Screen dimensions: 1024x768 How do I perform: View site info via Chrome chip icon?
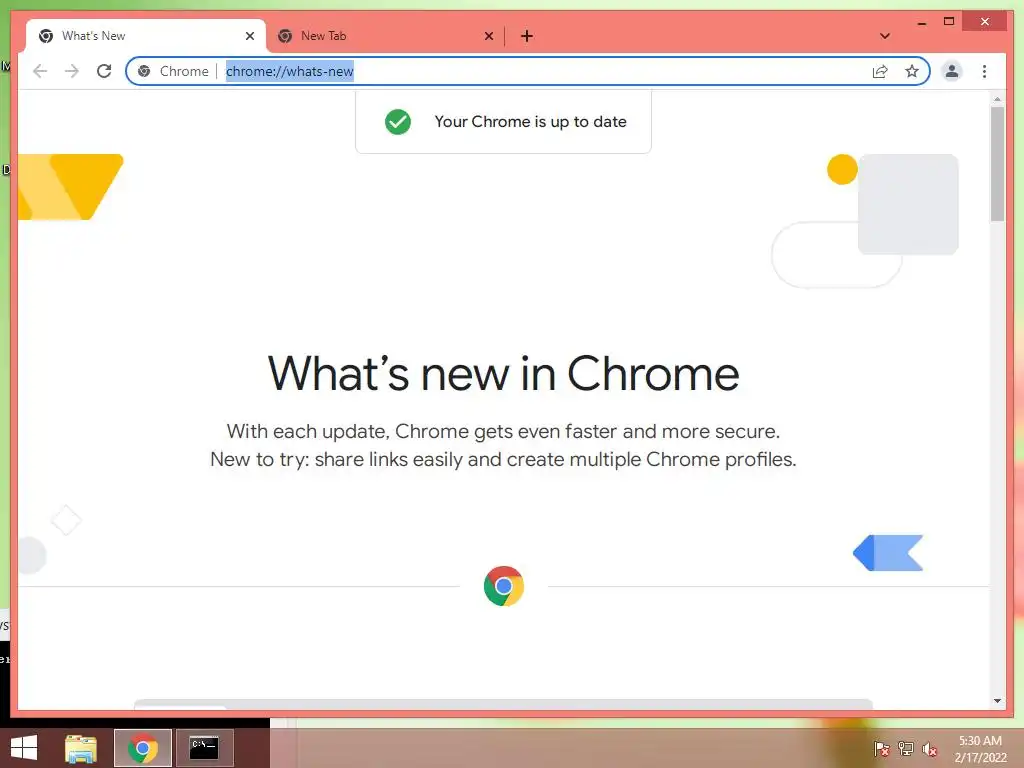(144, 71)
